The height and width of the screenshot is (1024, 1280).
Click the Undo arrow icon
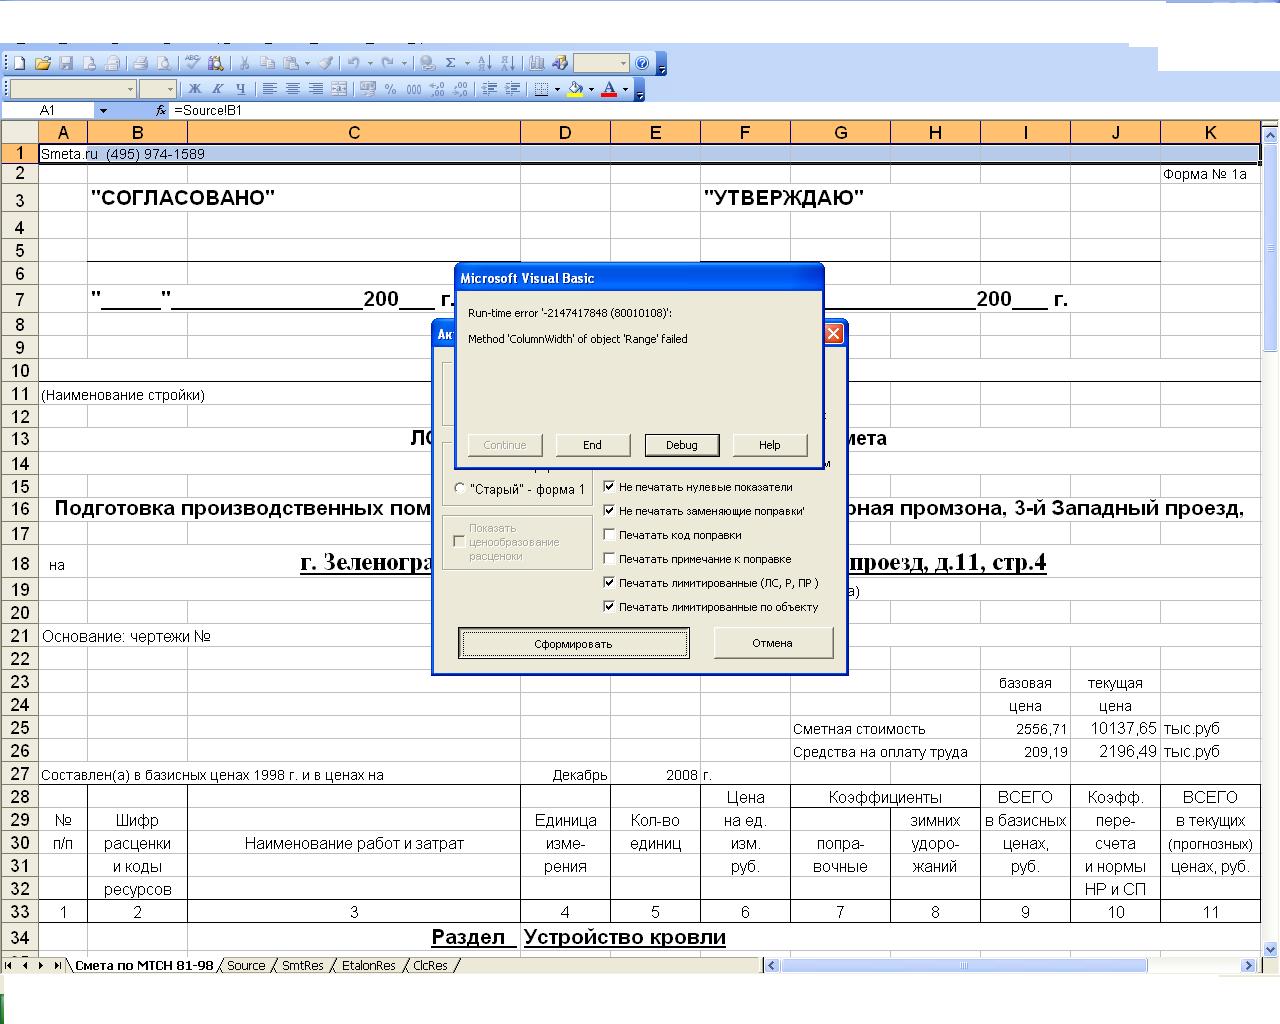point(353,63)
